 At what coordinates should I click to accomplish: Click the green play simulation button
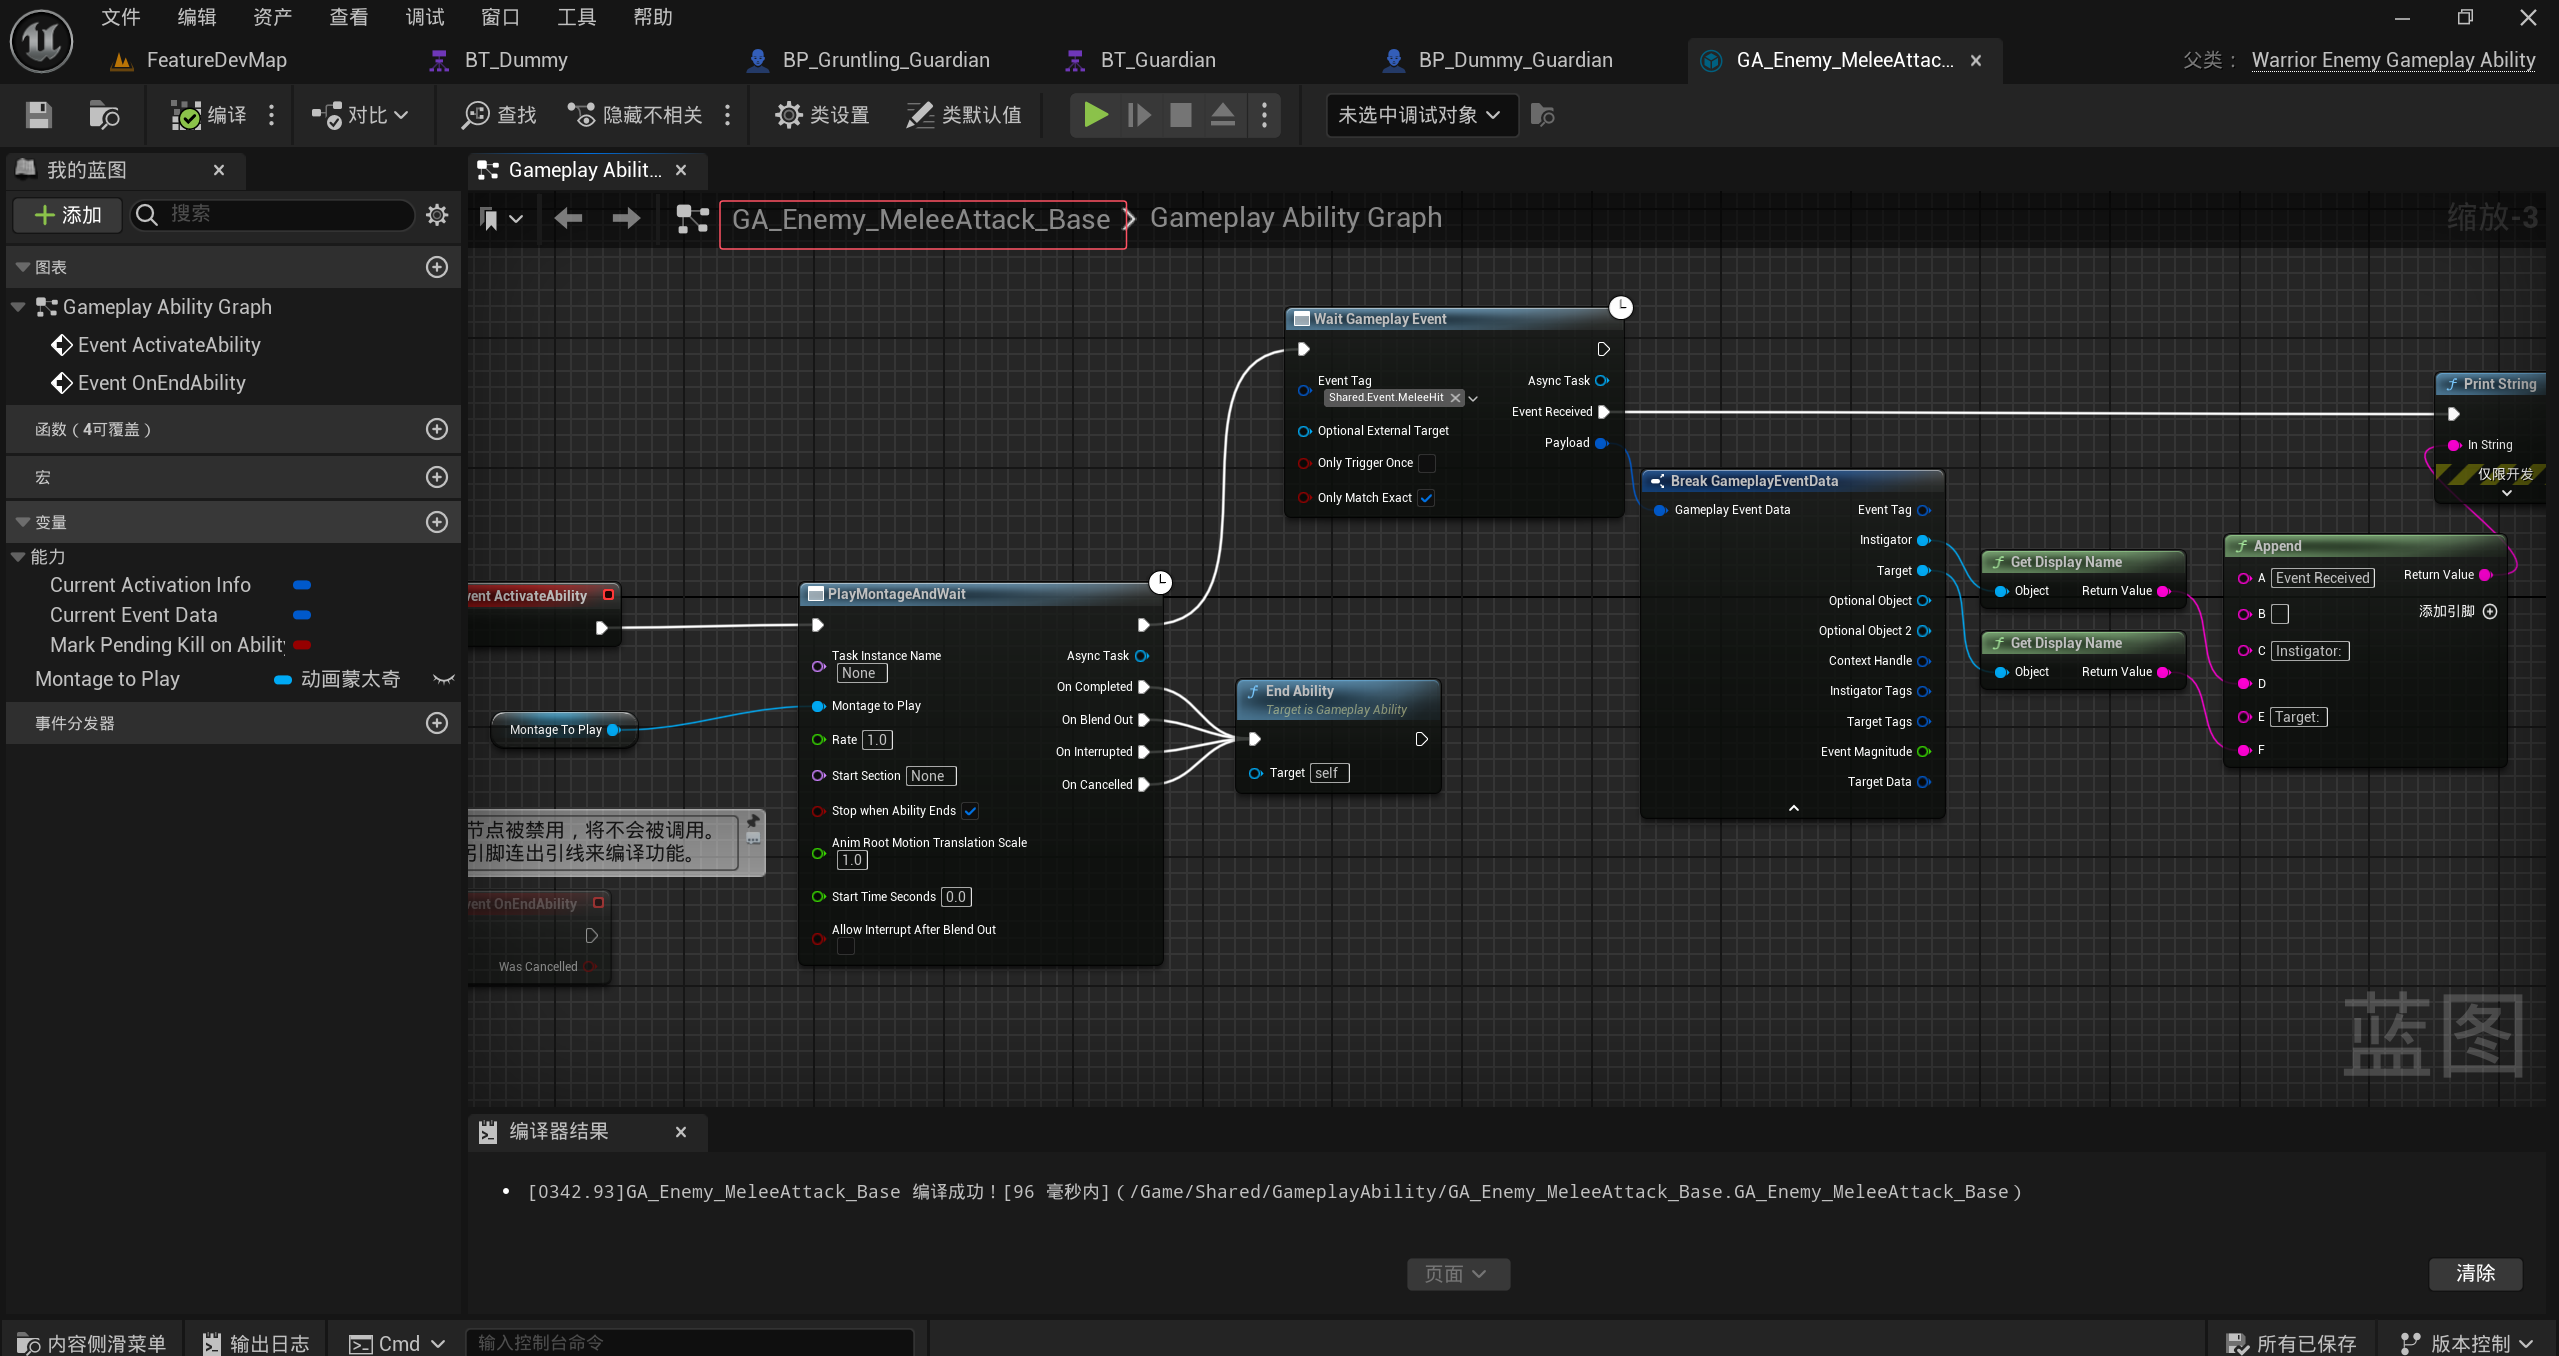point(1095,115)
